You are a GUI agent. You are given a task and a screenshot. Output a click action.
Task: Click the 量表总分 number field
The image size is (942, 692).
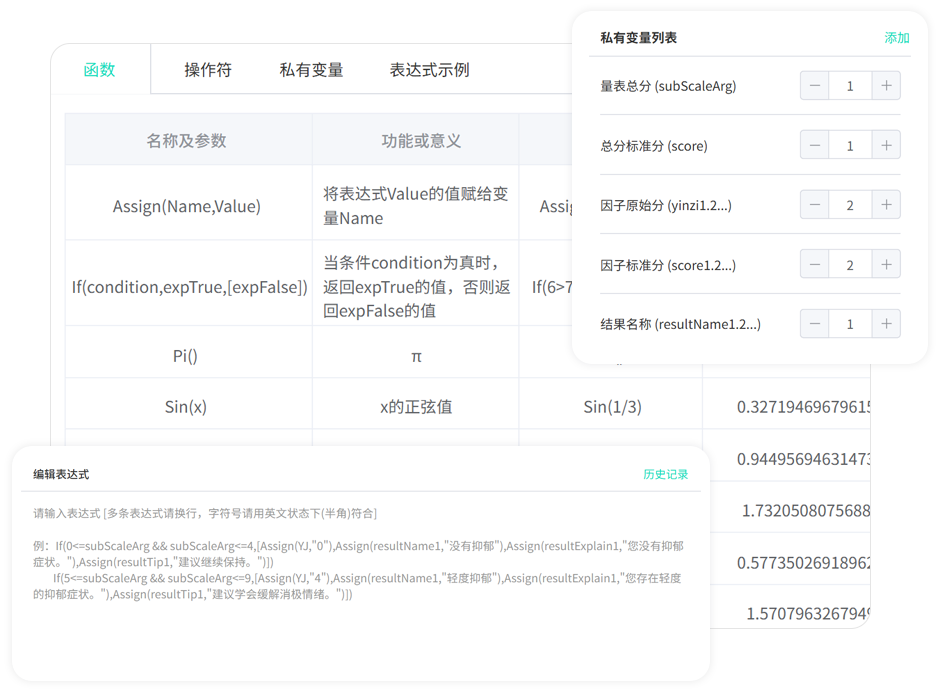(850, 86)
